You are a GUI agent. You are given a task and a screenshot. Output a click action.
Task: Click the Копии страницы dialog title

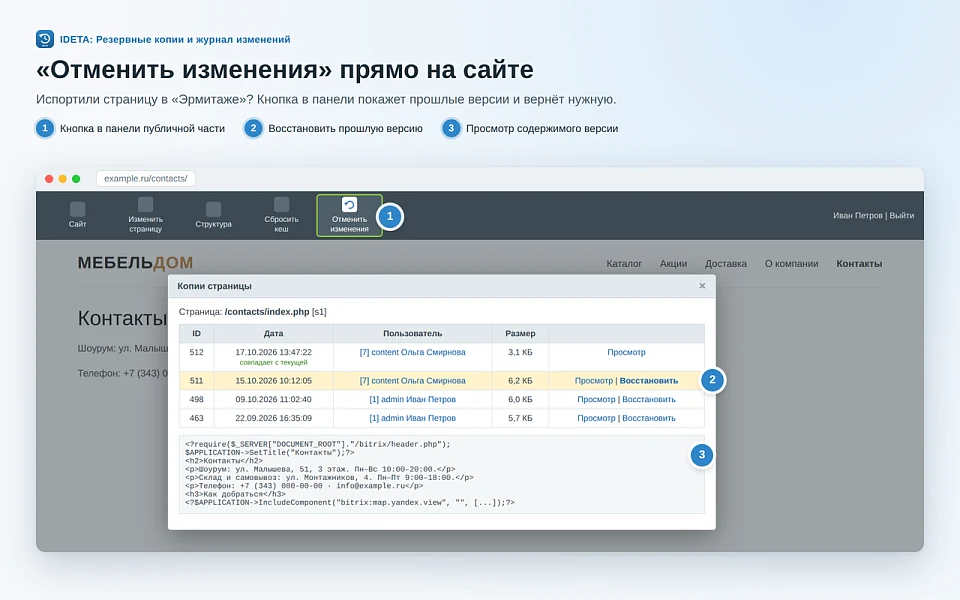(214, 286)
